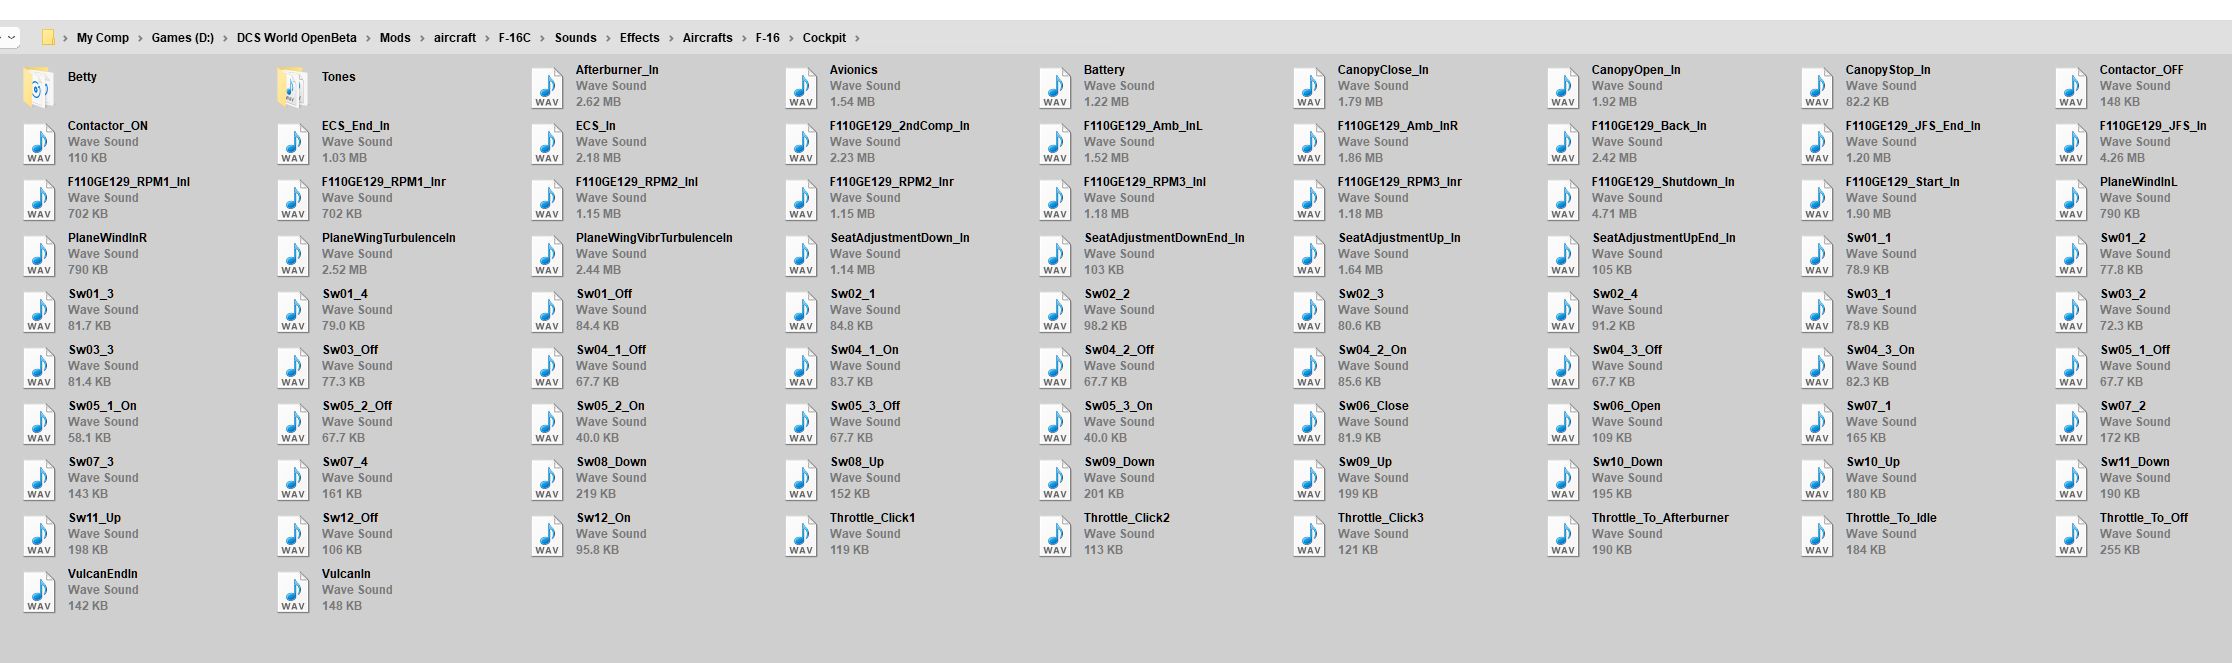Select file name Sw09_Down
This screenshot has width=2232, height=663.
pos(1120,462)
